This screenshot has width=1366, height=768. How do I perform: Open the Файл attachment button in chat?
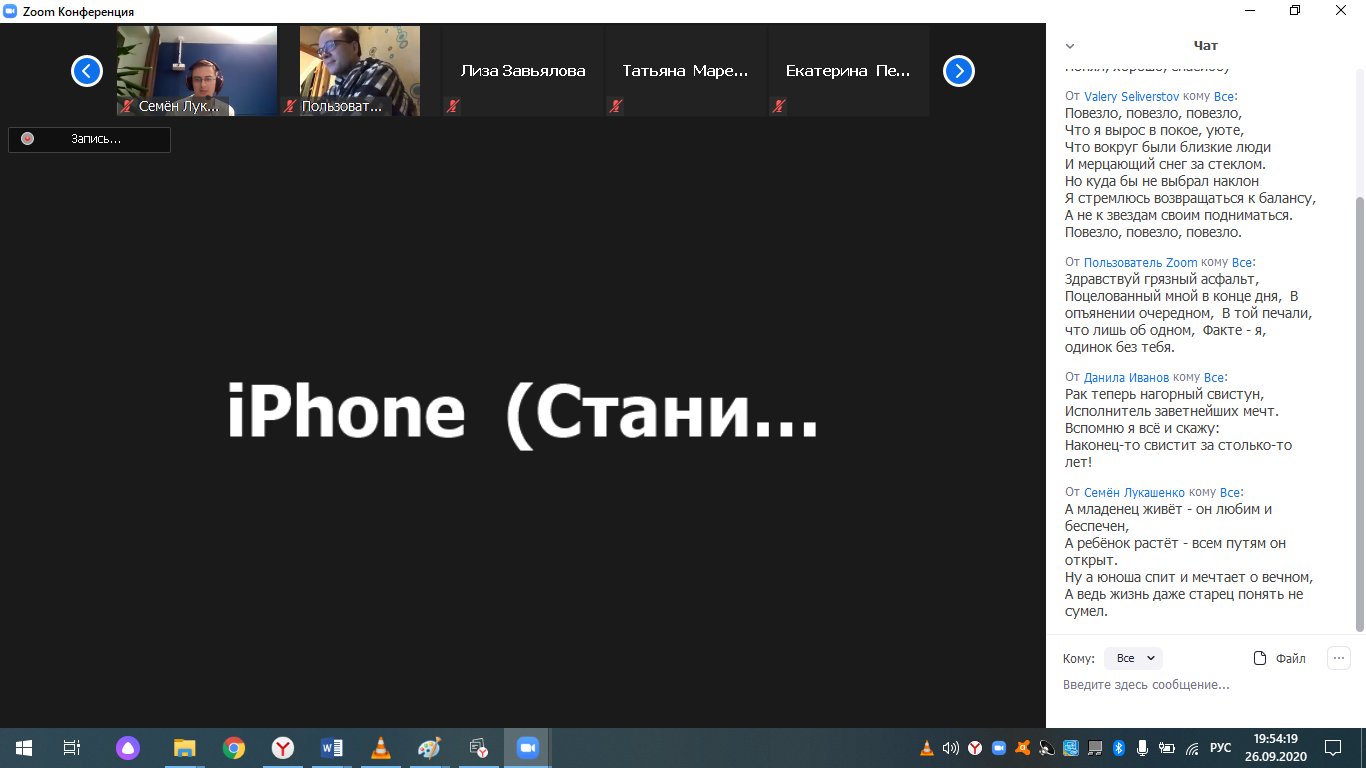pos(1280,658)
